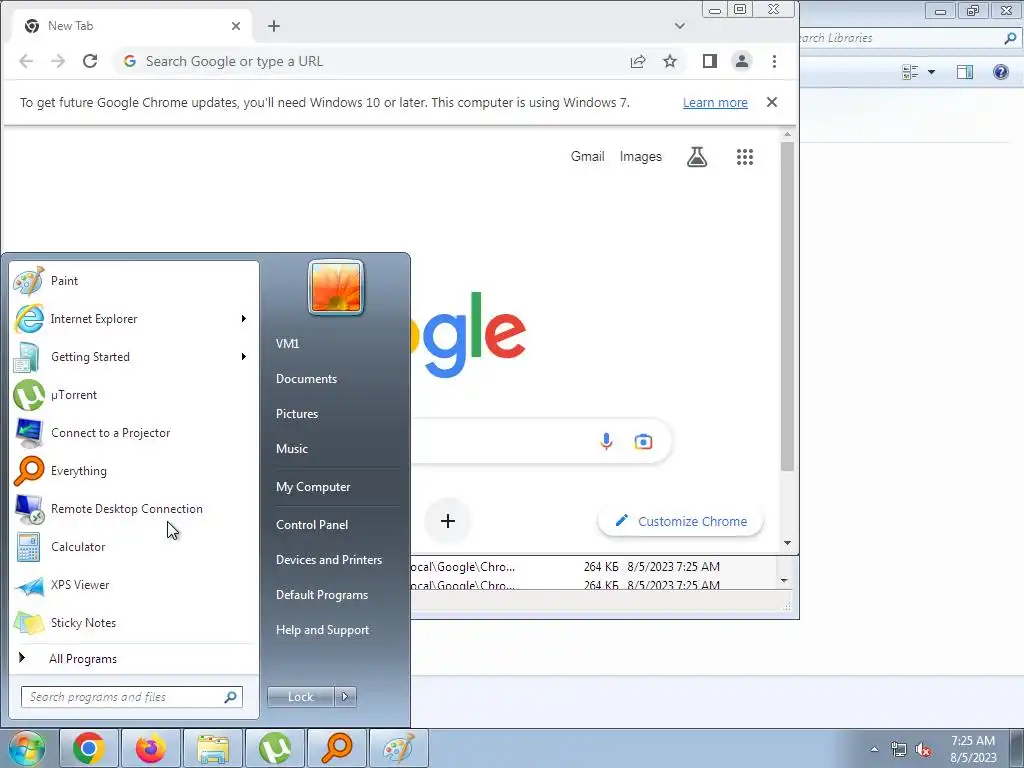The image size is (1024, 768).
Task: Focus Search programs and files box
Action: point(131,697)
